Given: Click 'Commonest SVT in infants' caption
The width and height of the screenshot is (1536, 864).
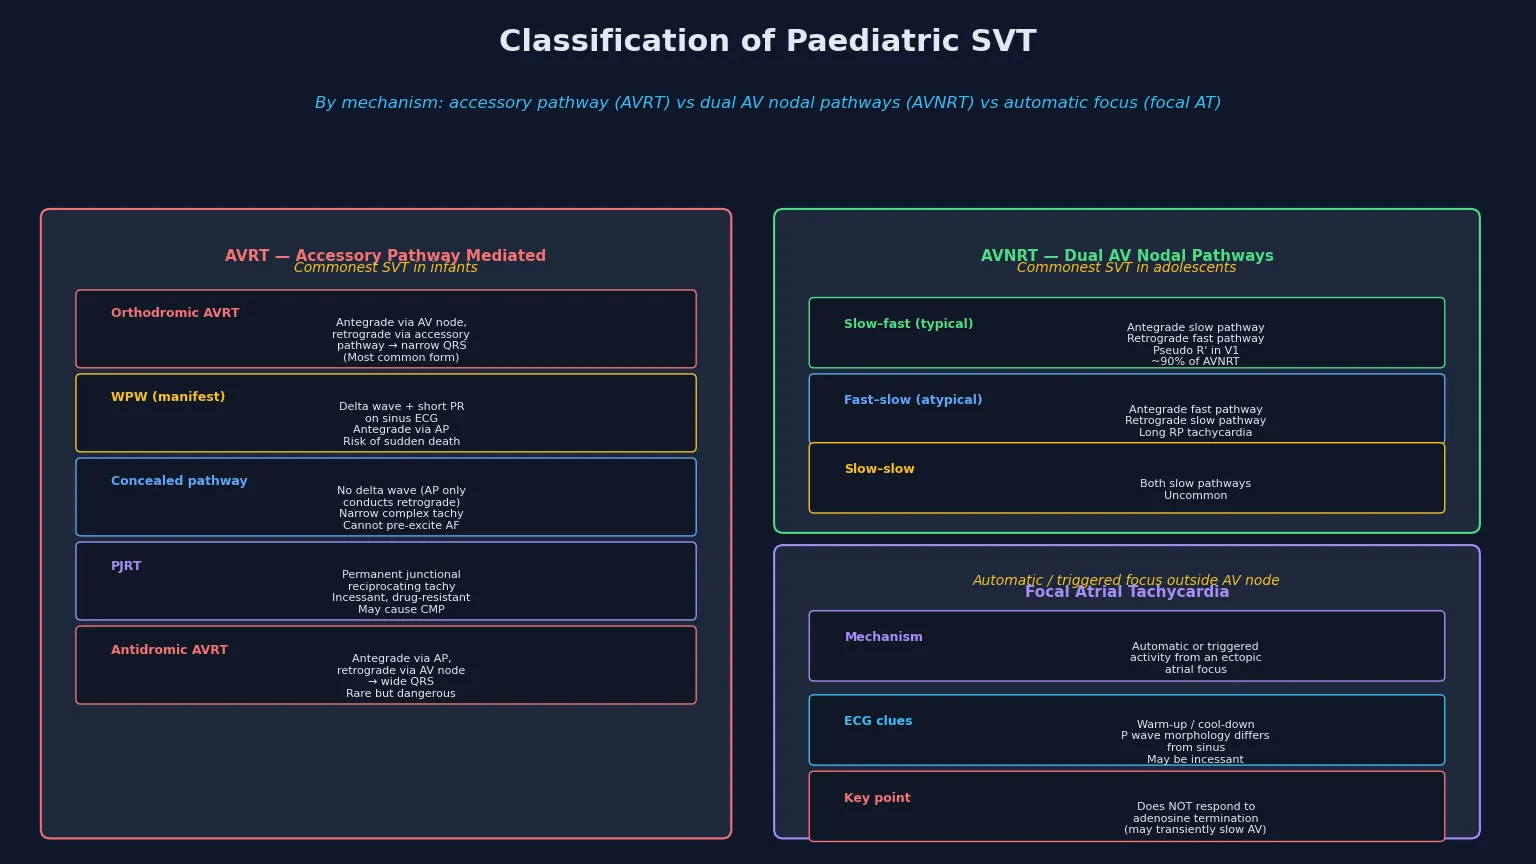Looking at the screenshot, I should coord(385,268).
